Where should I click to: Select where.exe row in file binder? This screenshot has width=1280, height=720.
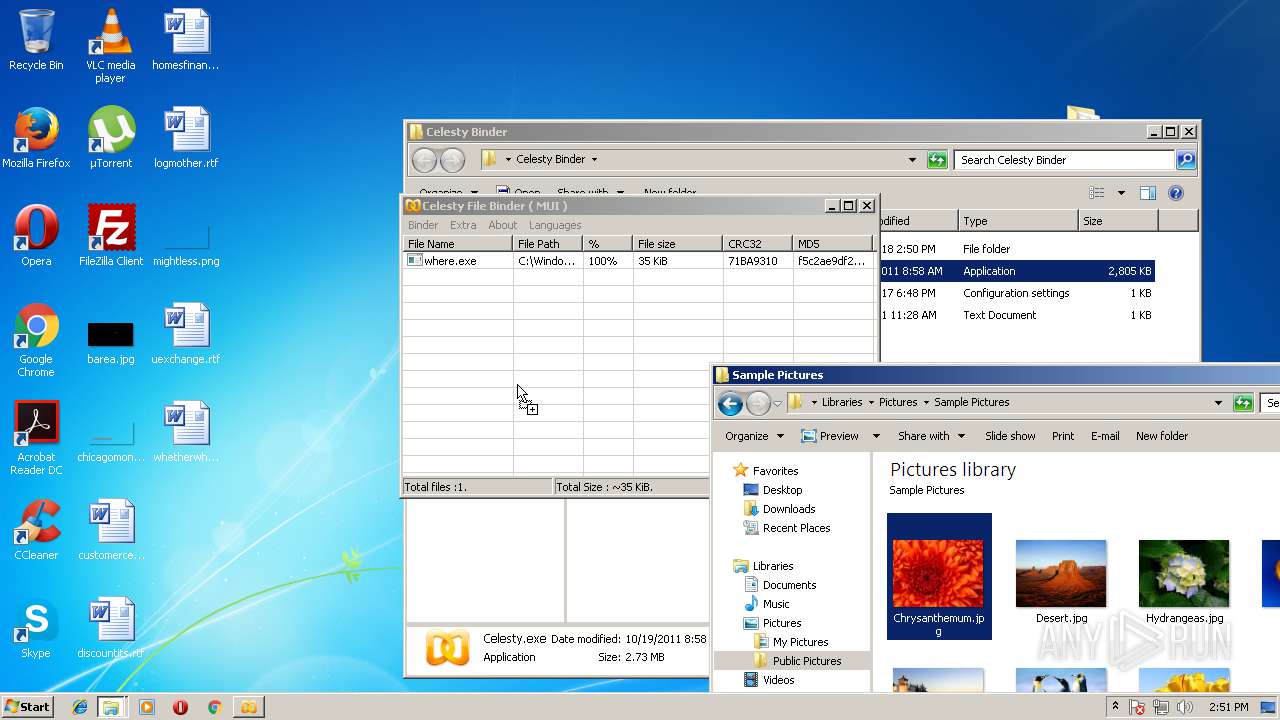point(638,261)
